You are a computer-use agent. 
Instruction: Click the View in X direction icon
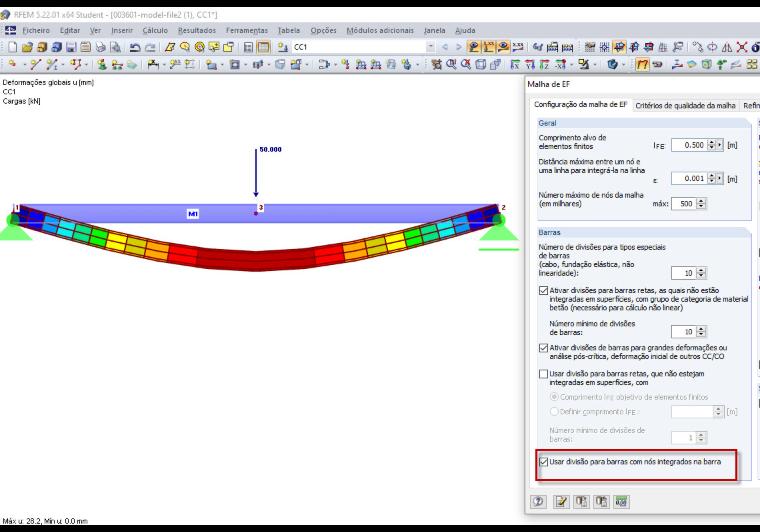click(x=515, y=64)
